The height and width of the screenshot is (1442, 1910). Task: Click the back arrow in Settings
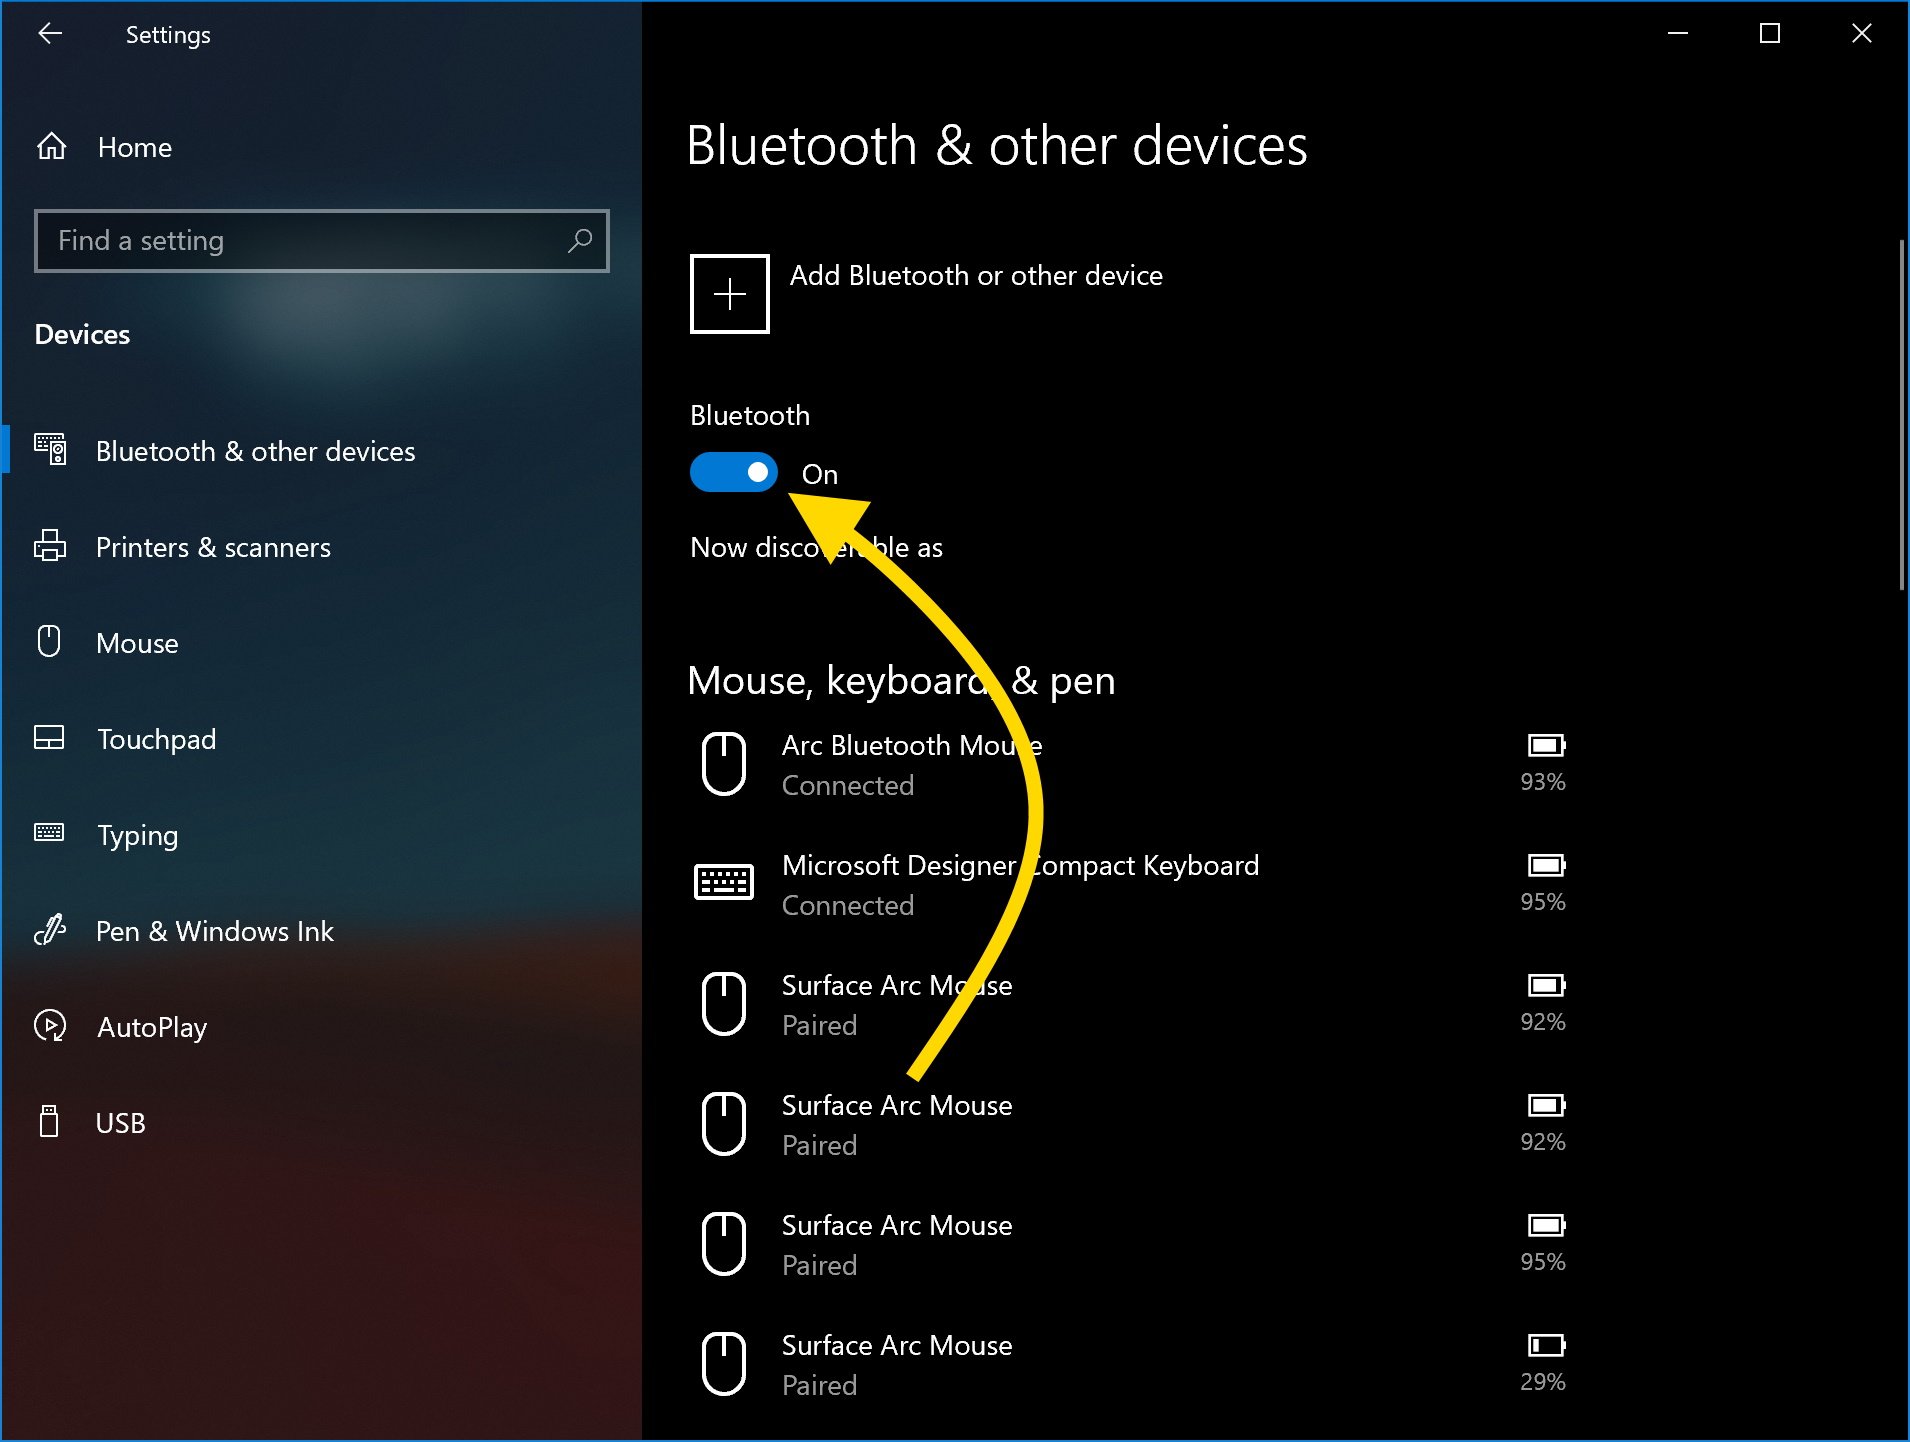tap(50, 34)
